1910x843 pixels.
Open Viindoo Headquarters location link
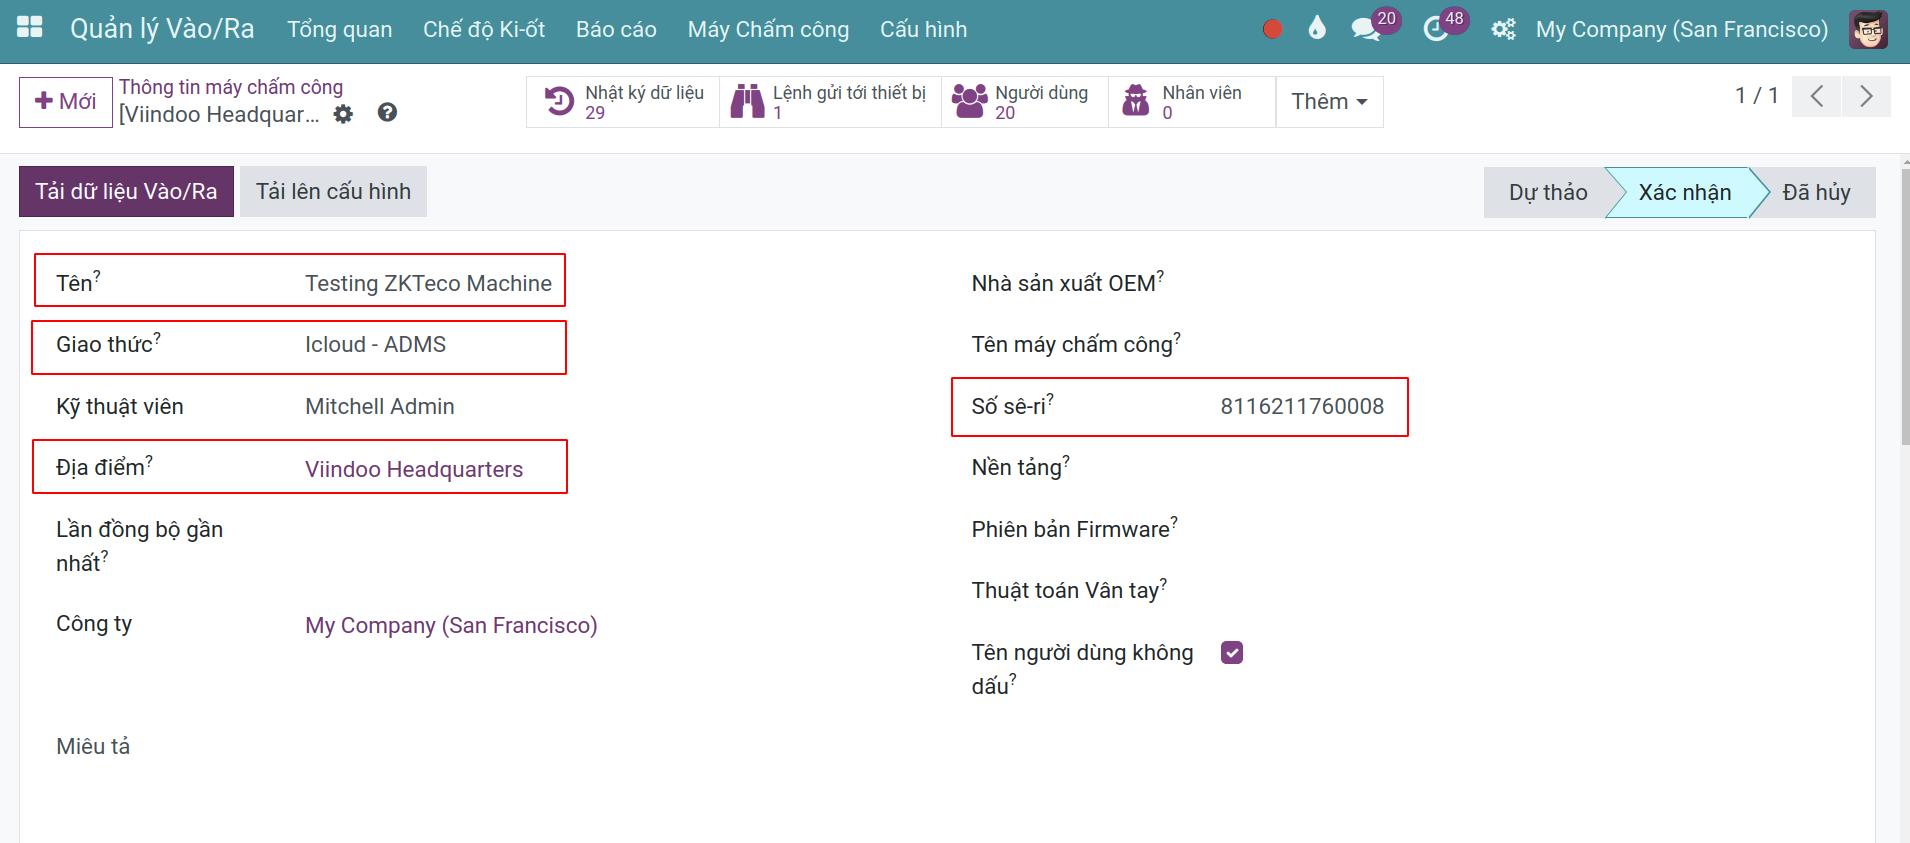pos(414,470)
